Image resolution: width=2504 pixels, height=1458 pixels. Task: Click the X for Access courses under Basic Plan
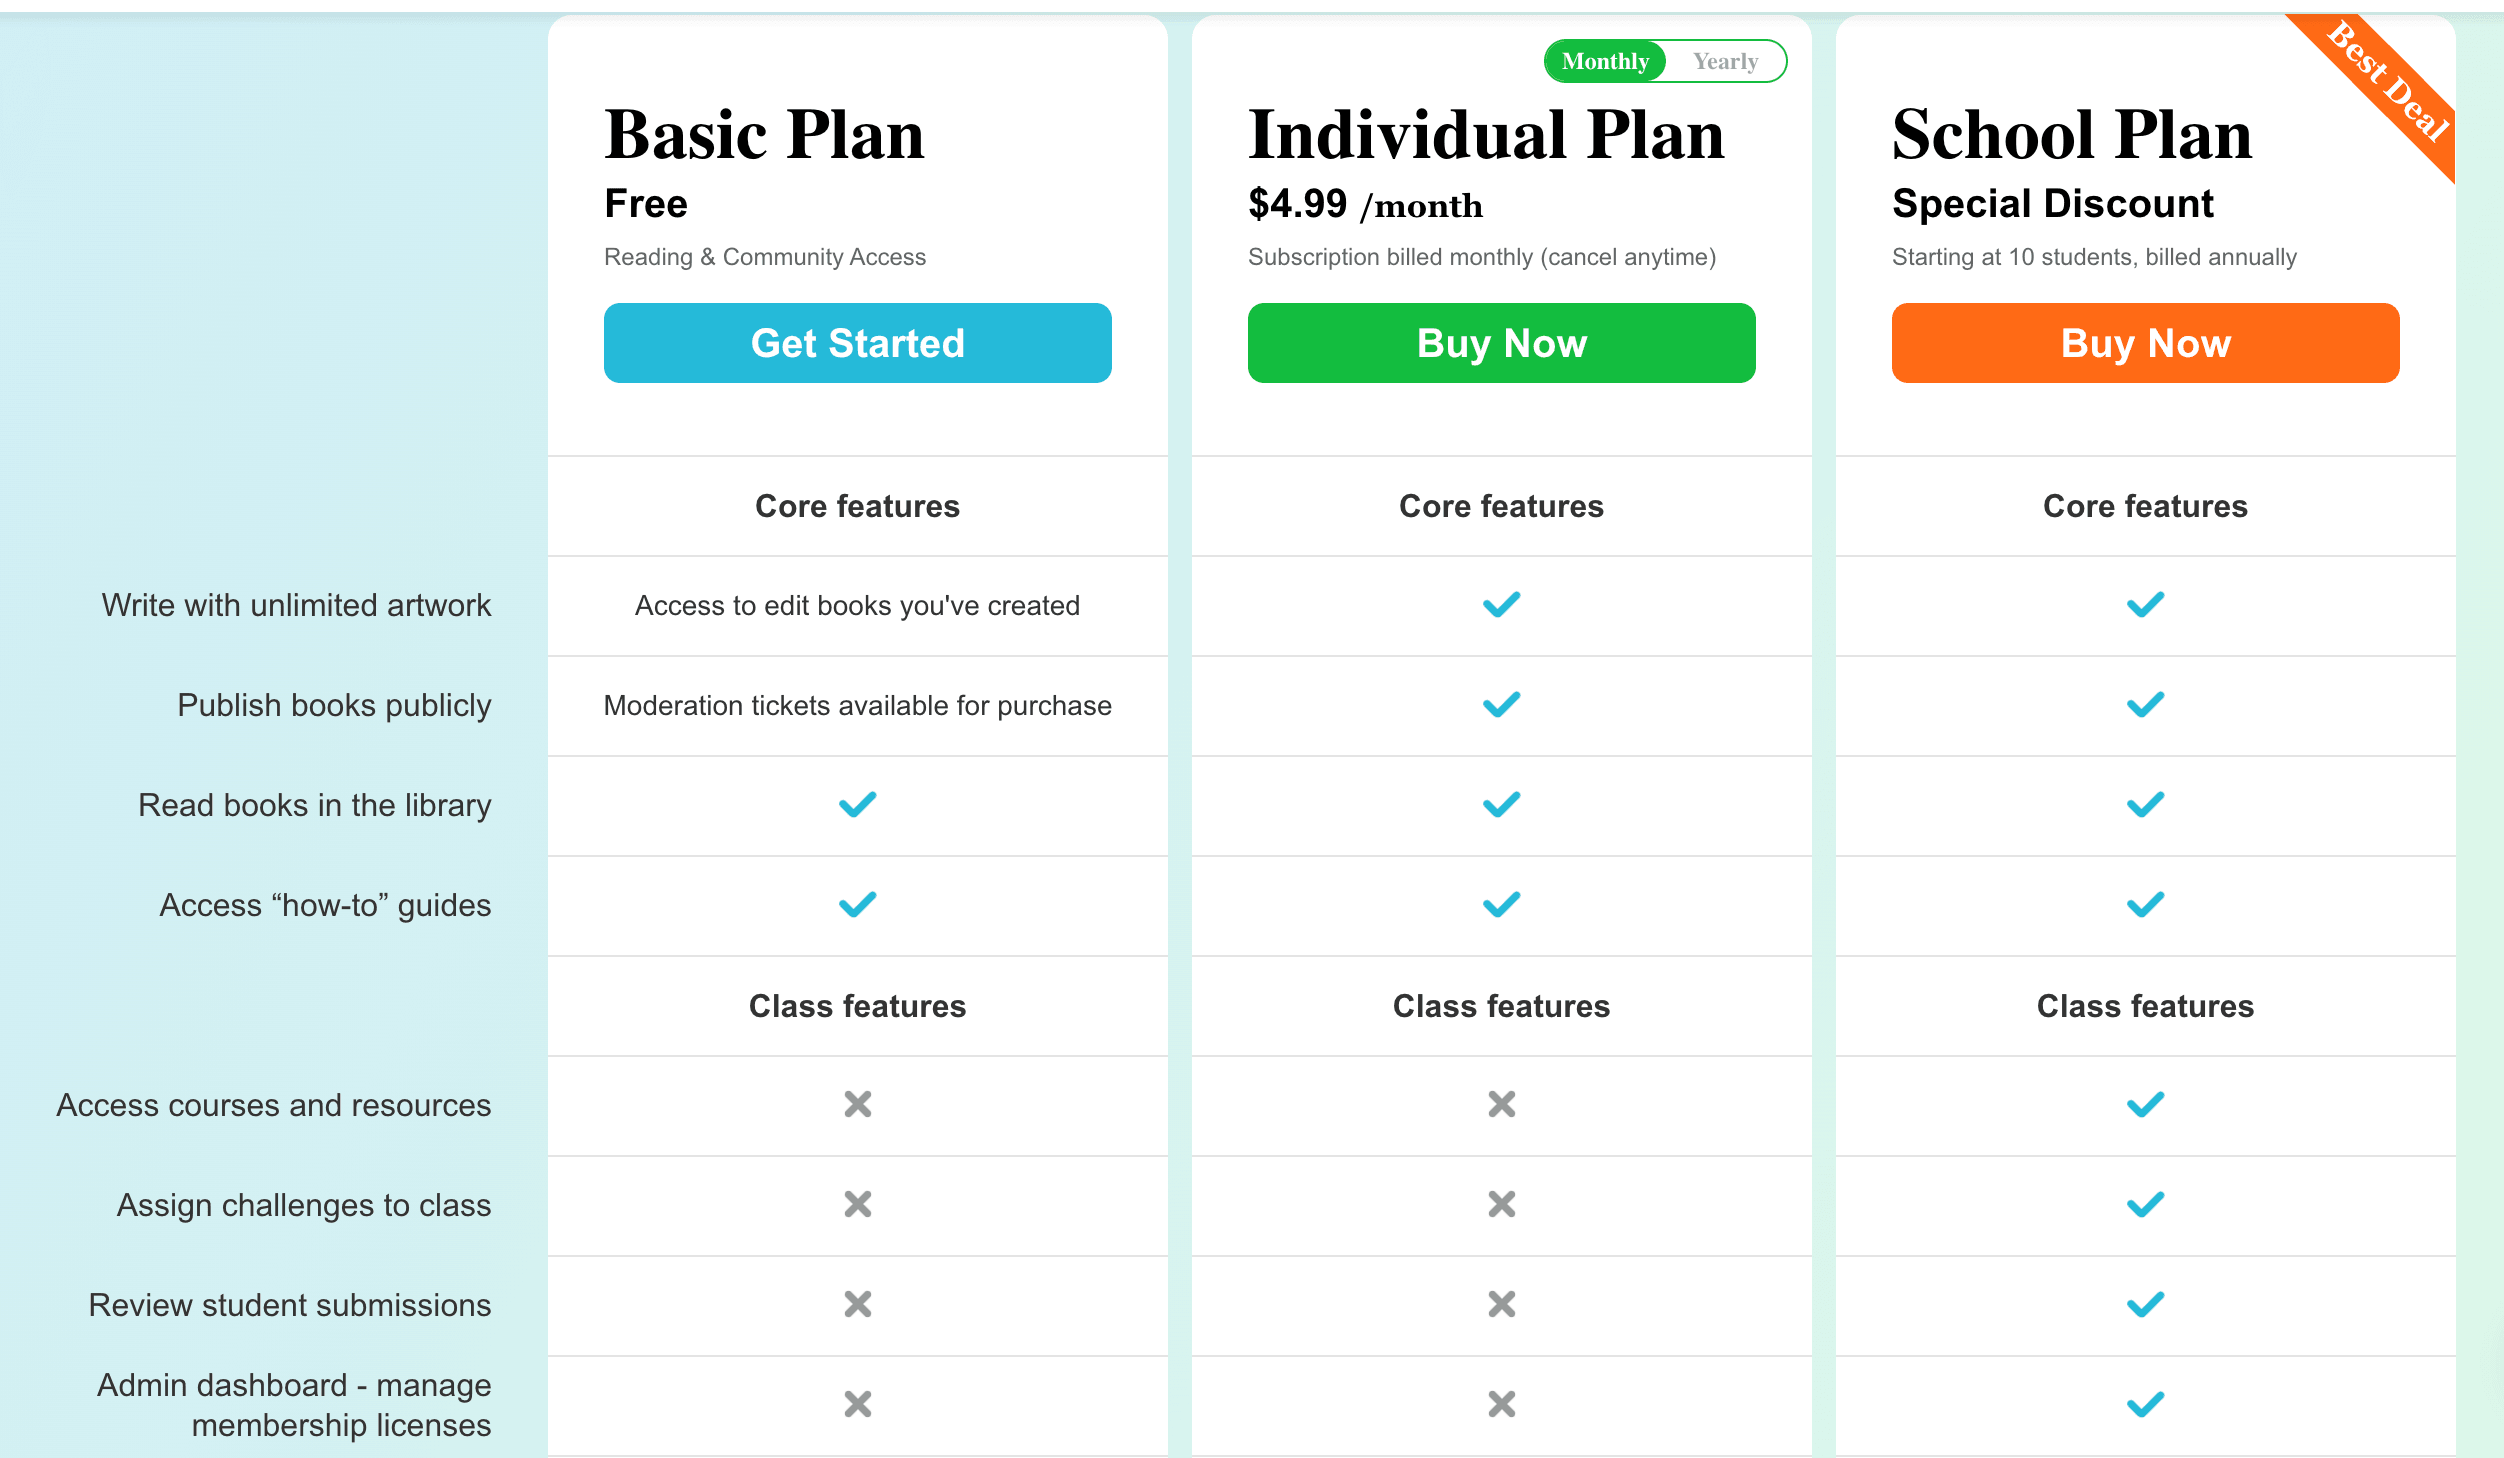[x=857, y=1105]
